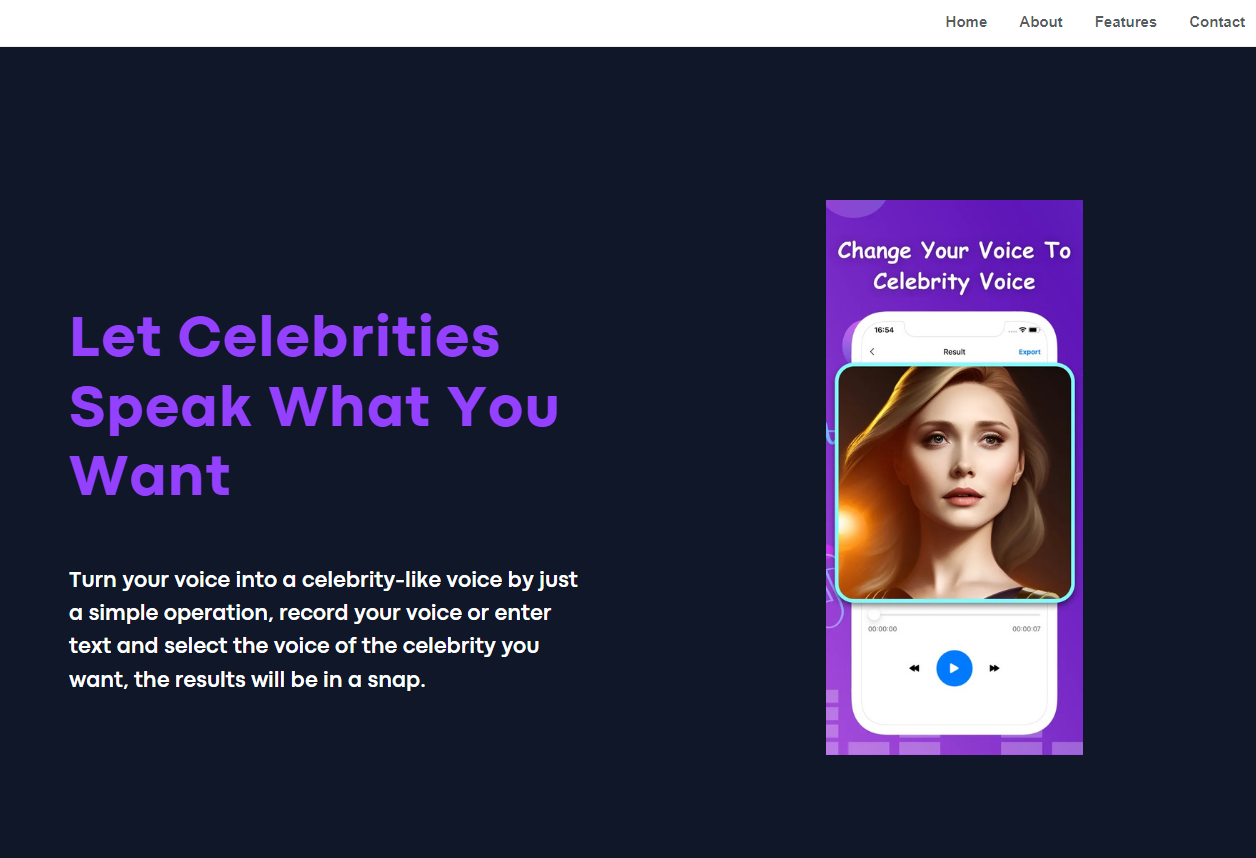
Task: Click the 00:00:00 elapsed time label
Action: [882, 629]
